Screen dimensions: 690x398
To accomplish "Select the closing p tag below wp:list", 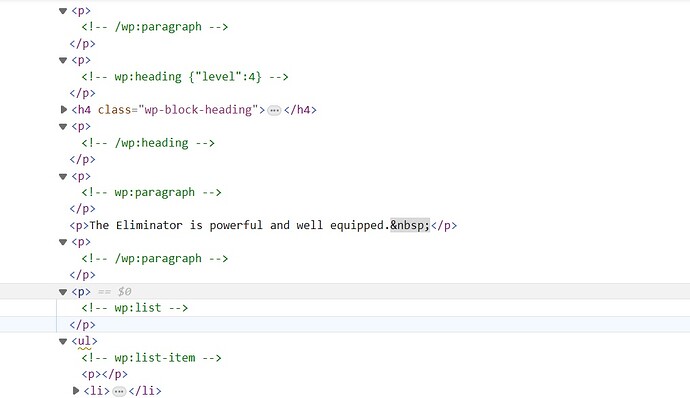I will [x=82, y=324].
